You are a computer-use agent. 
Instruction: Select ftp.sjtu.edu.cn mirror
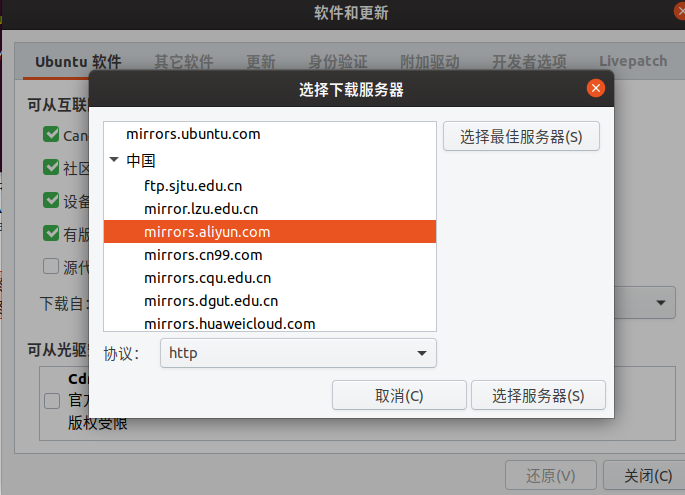tap(270, 186)
